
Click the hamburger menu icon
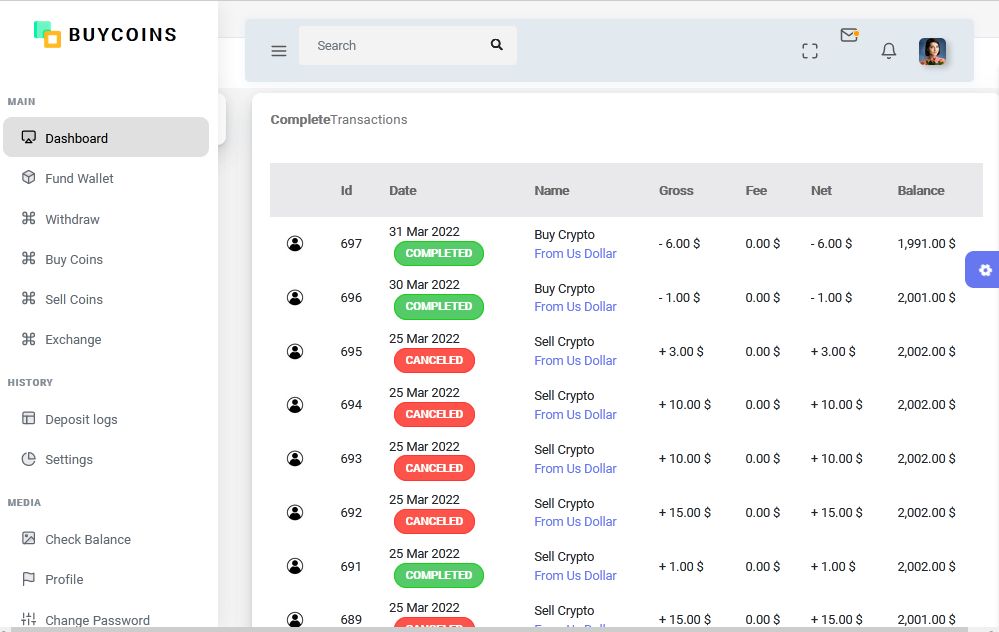279,51
